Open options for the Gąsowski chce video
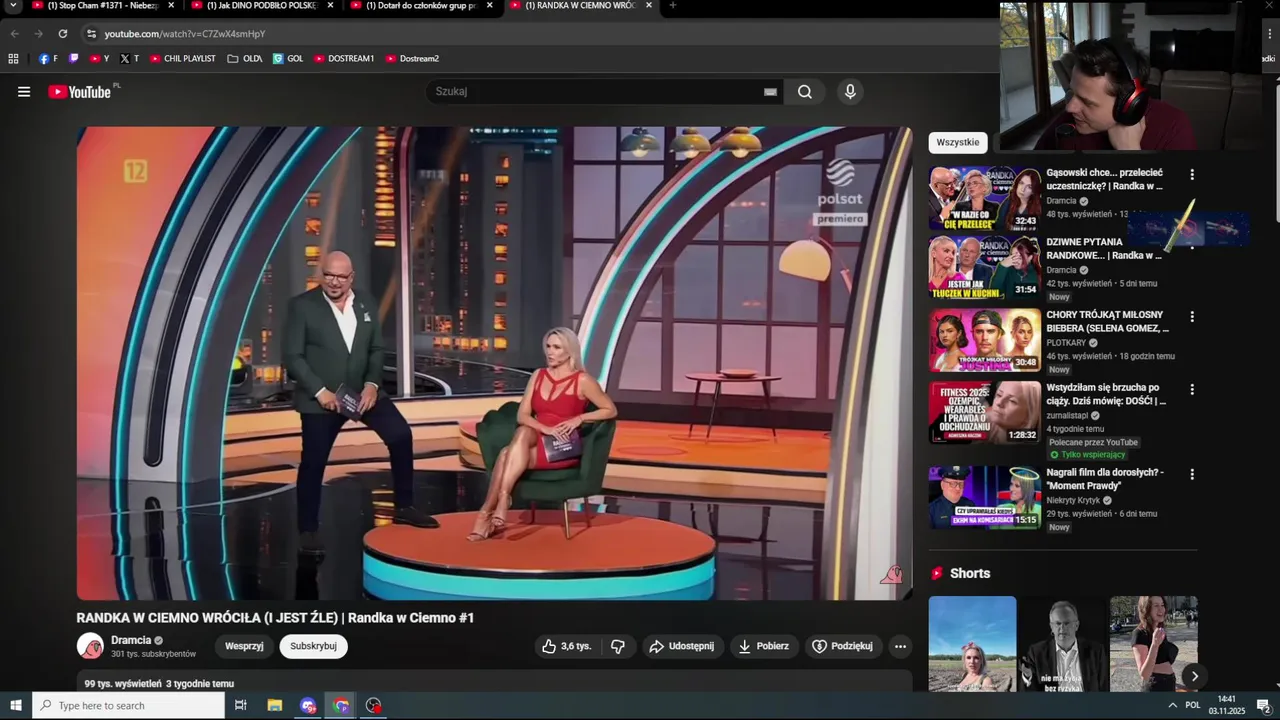This screenshot has width=1280, height=720. click(1191, 174)
